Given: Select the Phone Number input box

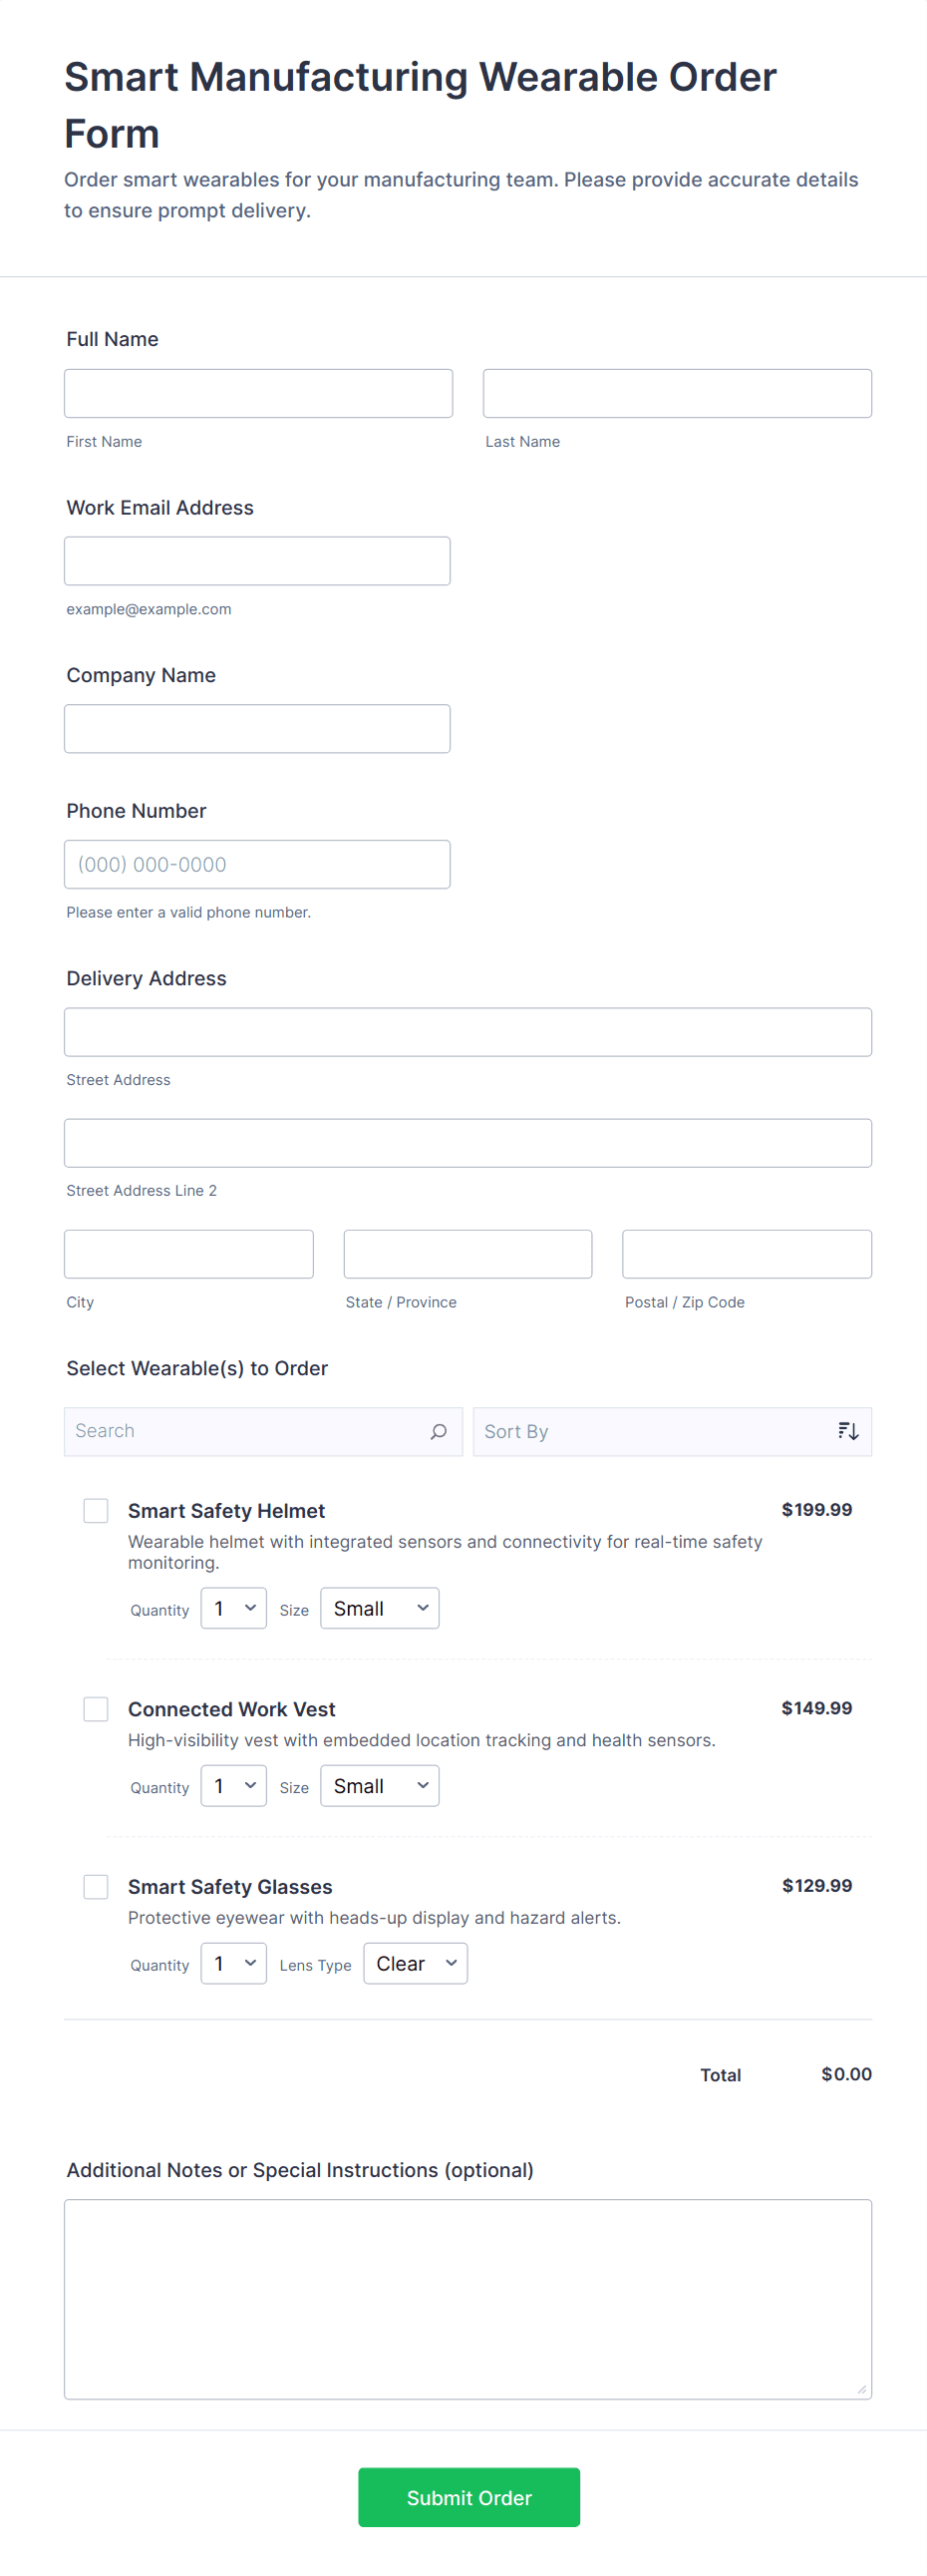Looking at the screenshot, I should [x=257, y=864].
